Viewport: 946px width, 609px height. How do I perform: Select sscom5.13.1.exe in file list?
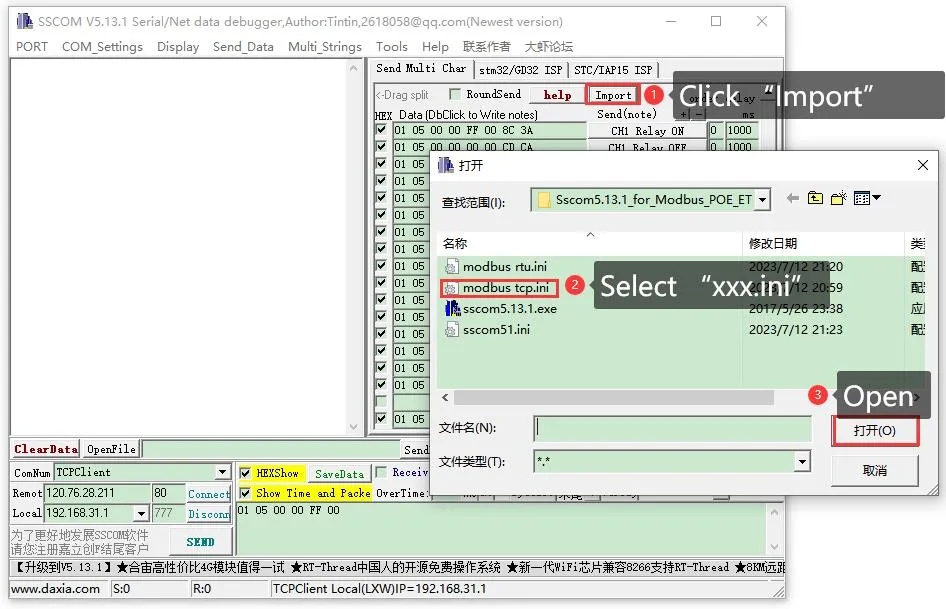(x=509, y=308)
